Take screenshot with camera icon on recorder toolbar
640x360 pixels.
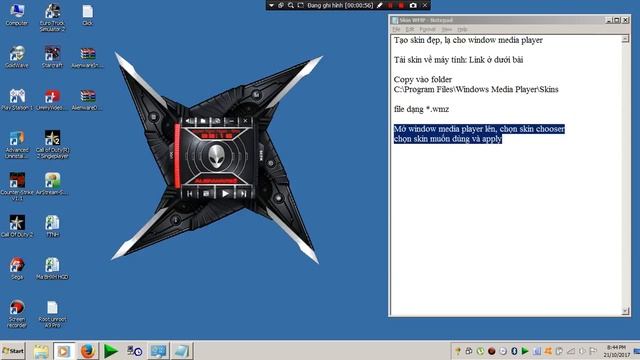pos(413,5)
